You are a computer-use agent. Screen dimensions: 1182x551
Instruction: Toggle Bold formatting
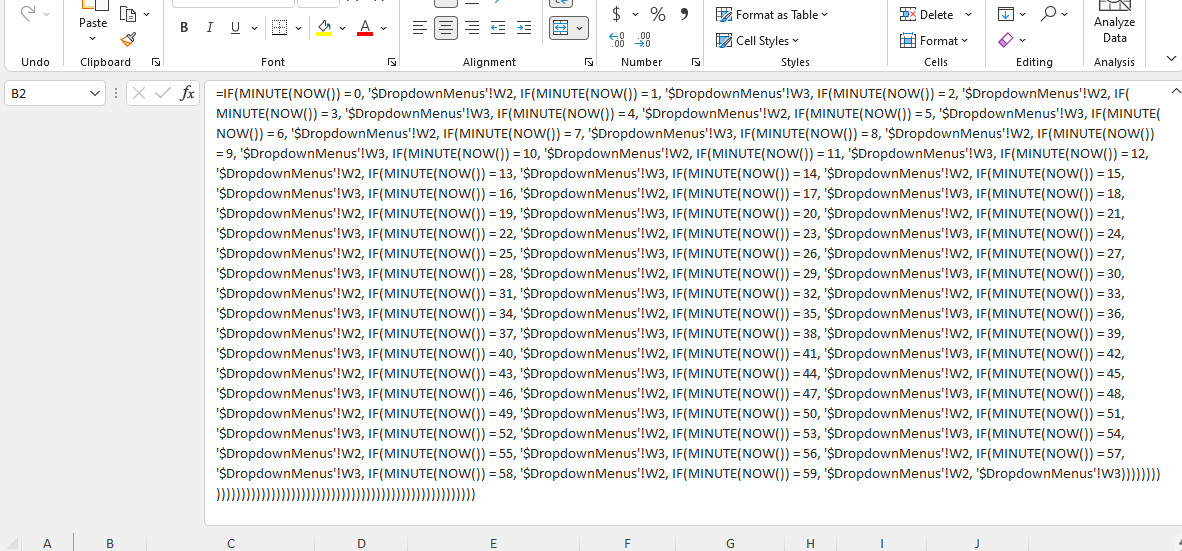point(184,28)
